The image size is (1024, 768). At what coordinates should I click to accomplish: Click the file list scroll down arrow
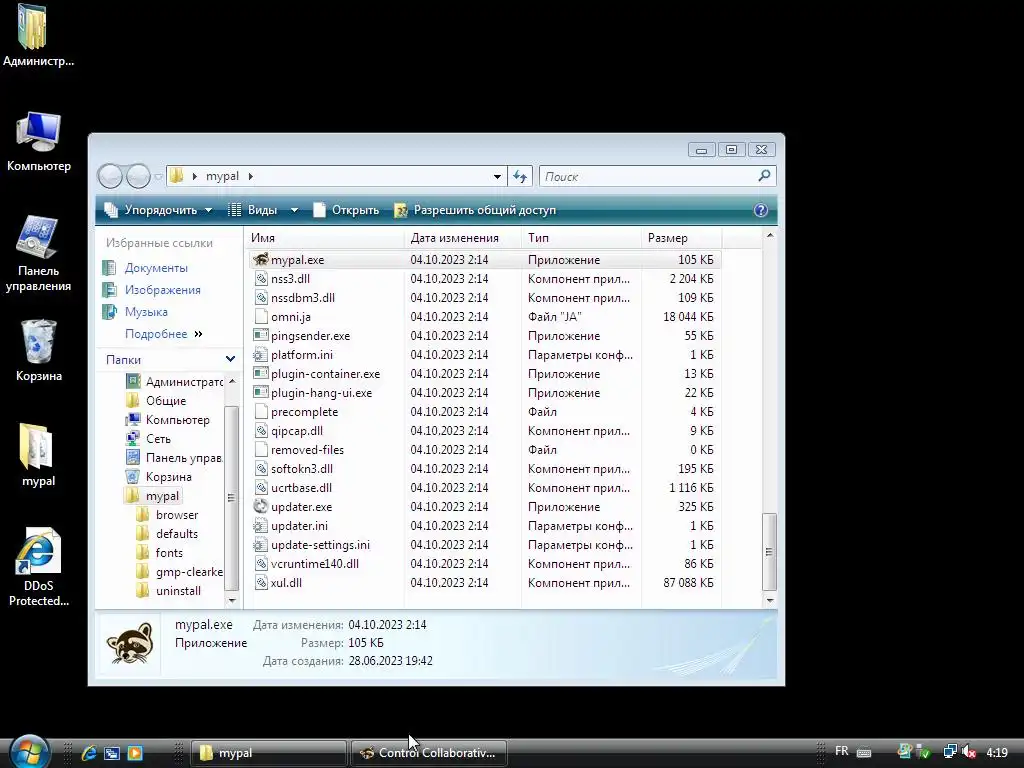click(x=770, y=600)
